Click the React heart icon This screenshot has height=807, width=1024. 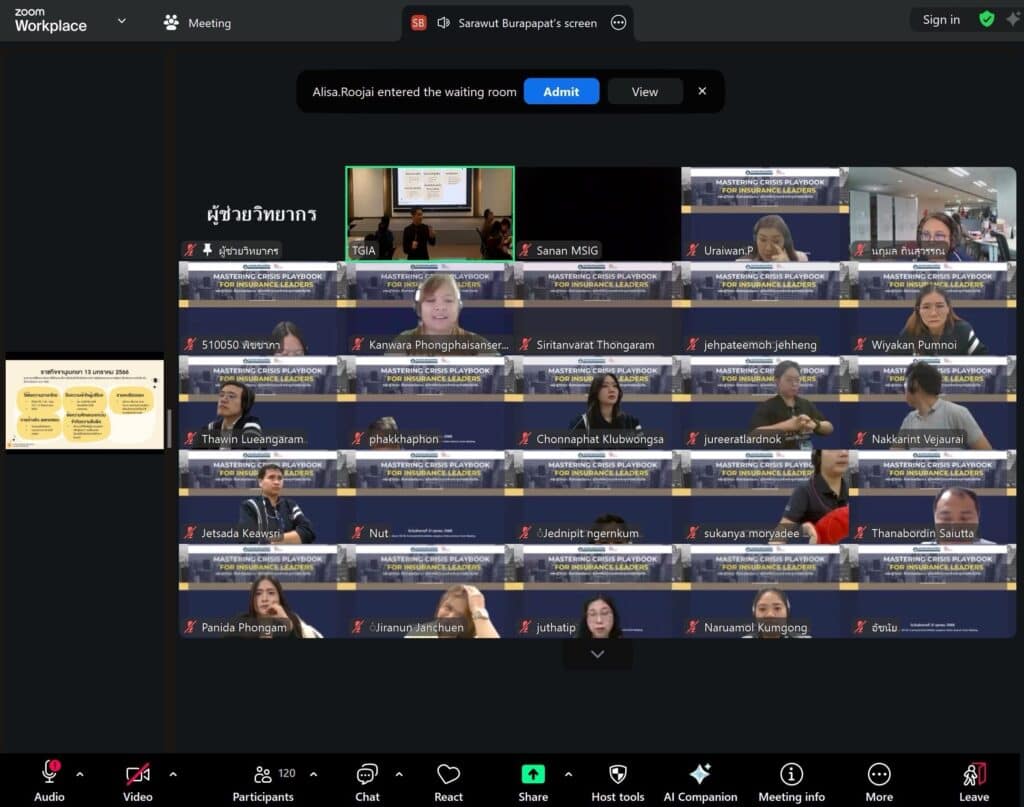pyautogui.click(x=448, y=774)
